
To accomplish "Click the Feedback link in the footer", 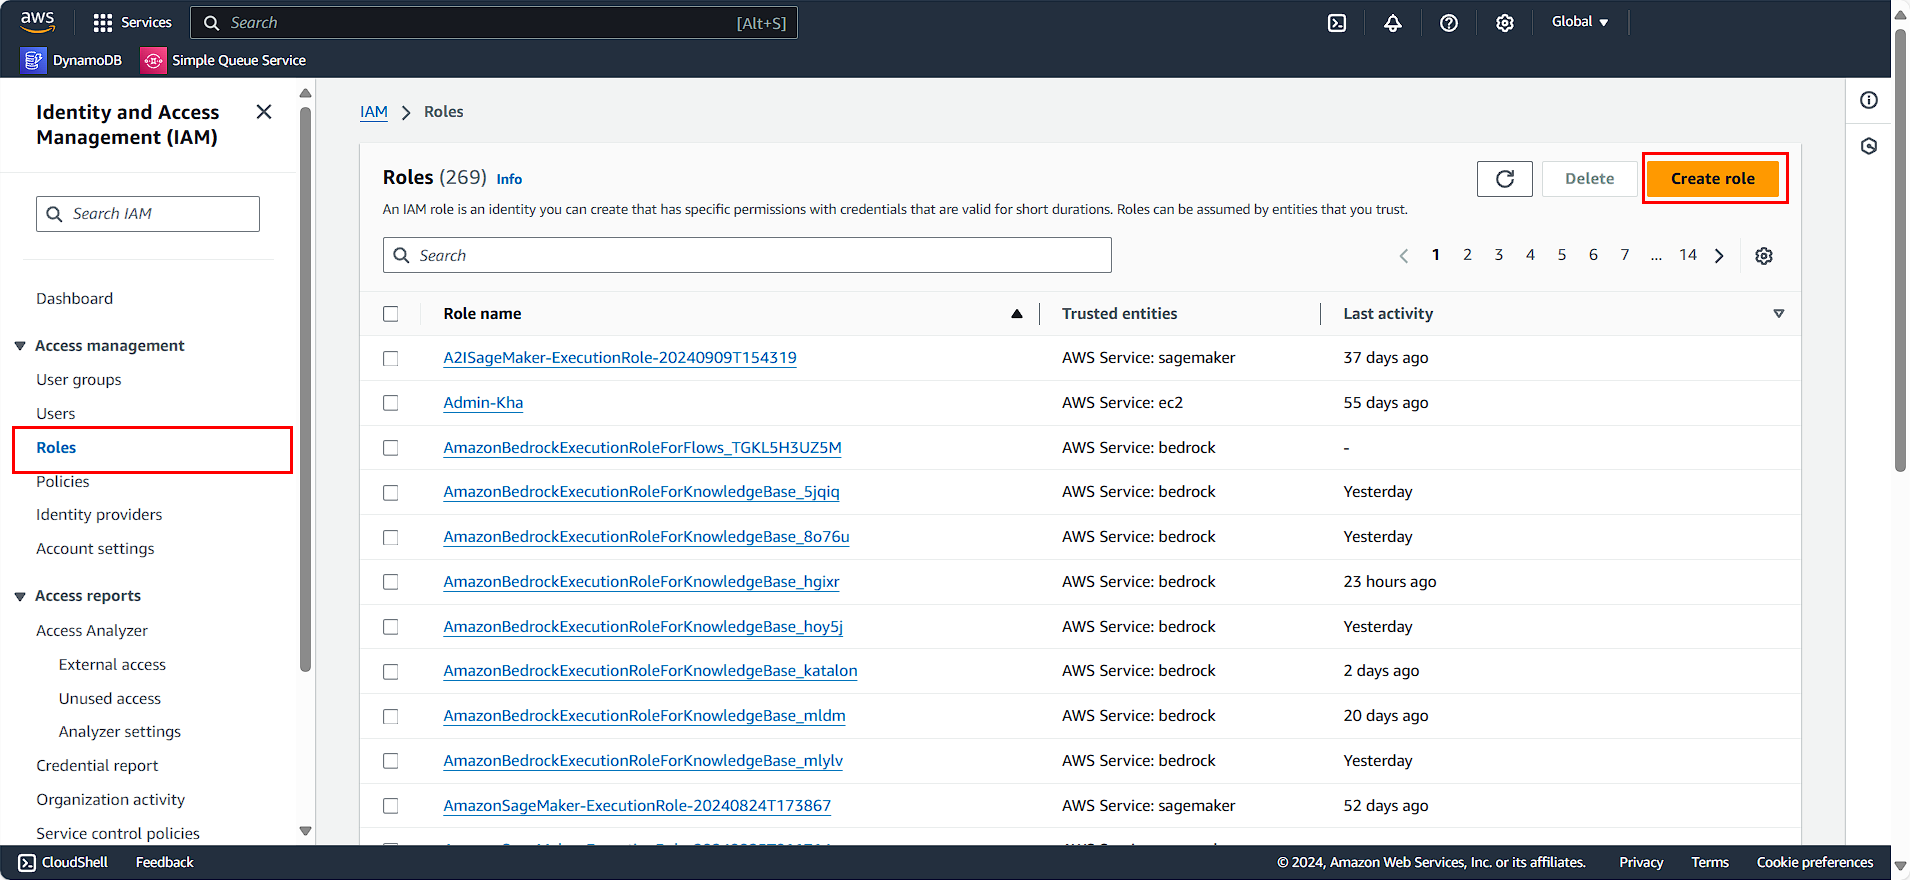I will pyautogui.click(x=165, y=862).
